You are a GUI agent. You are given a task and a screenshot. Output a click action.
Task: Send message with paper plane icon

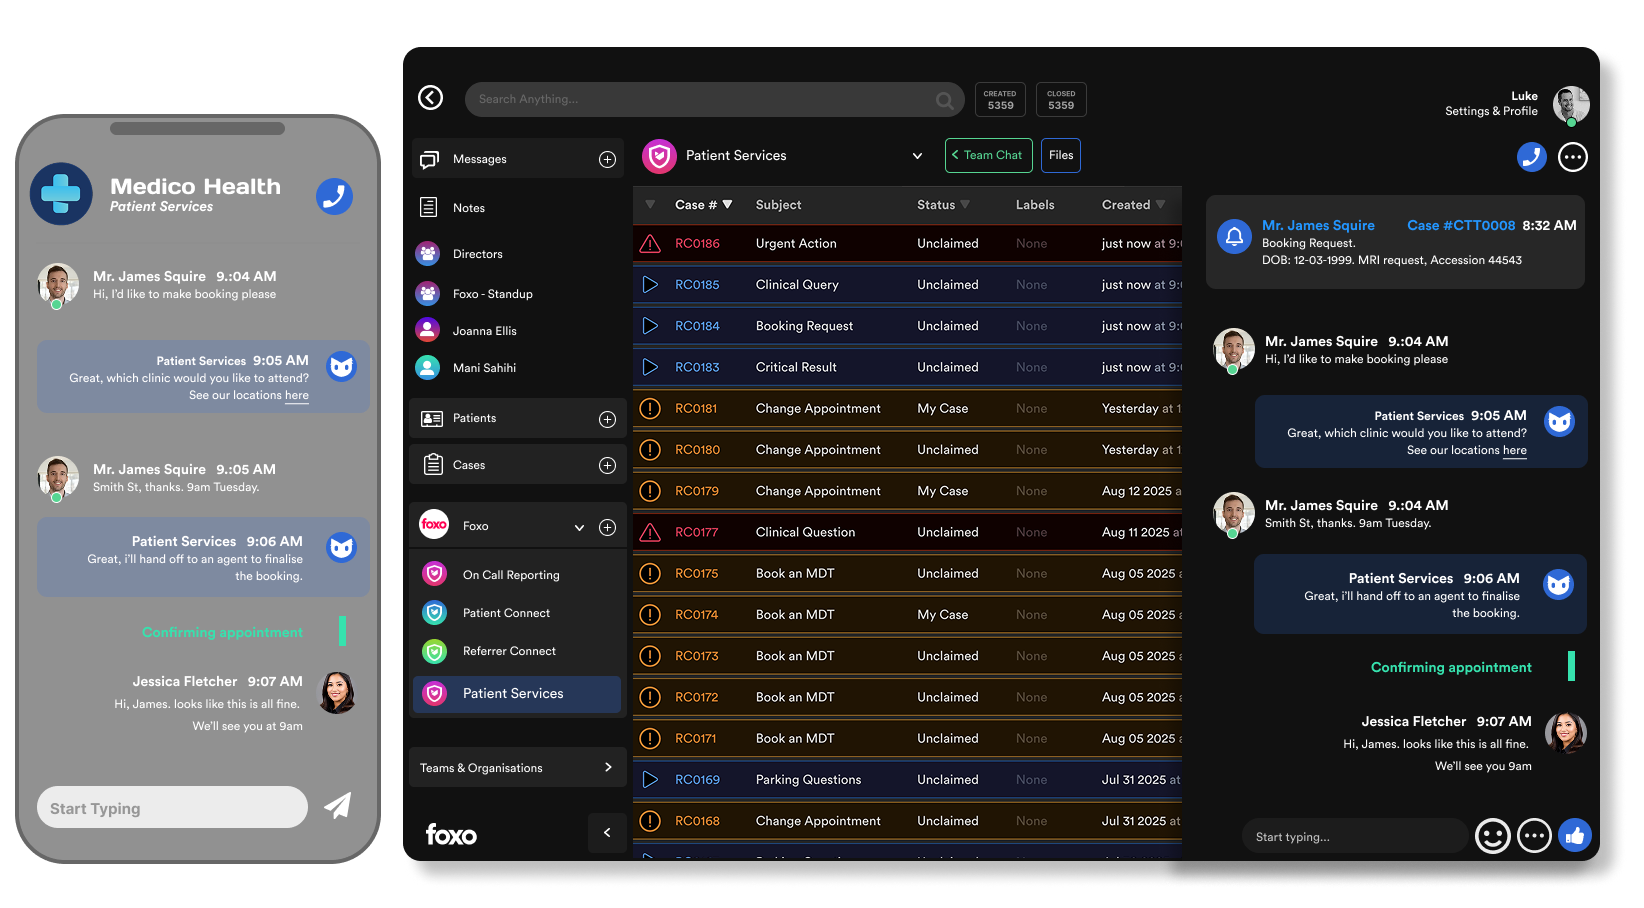pyautogui.click(x=338, y=805)
